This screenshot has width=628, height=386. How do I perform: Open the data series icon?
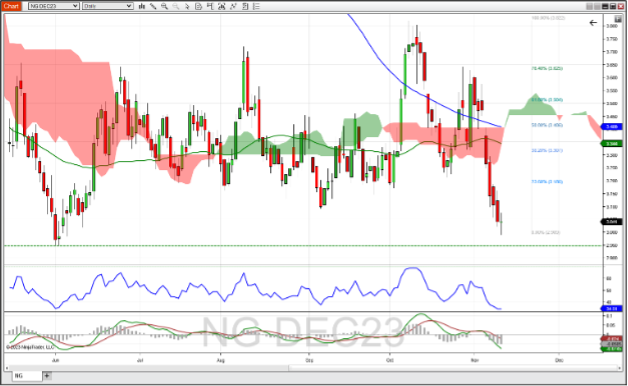point(198,6)
